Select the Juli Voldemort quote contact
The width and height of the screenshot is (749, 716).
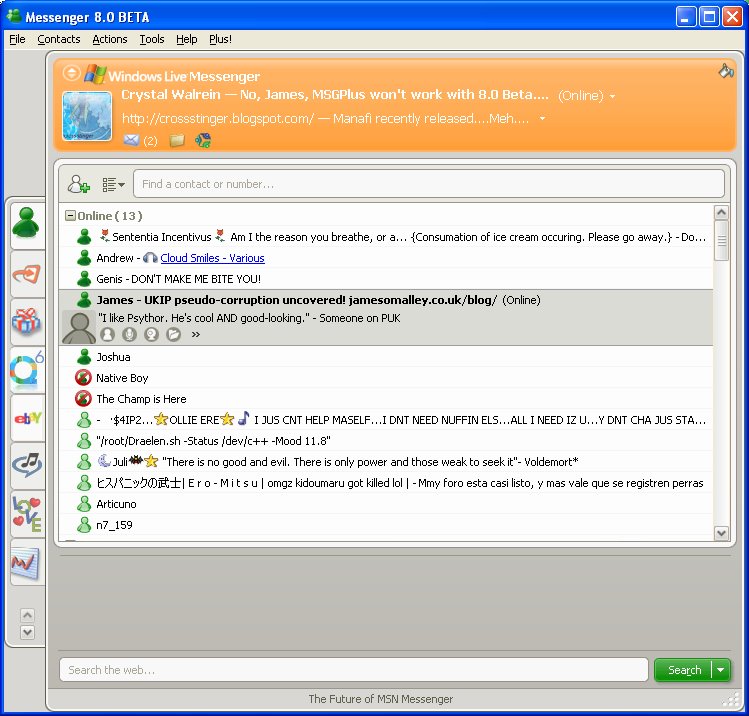click(x=385, y=461)
